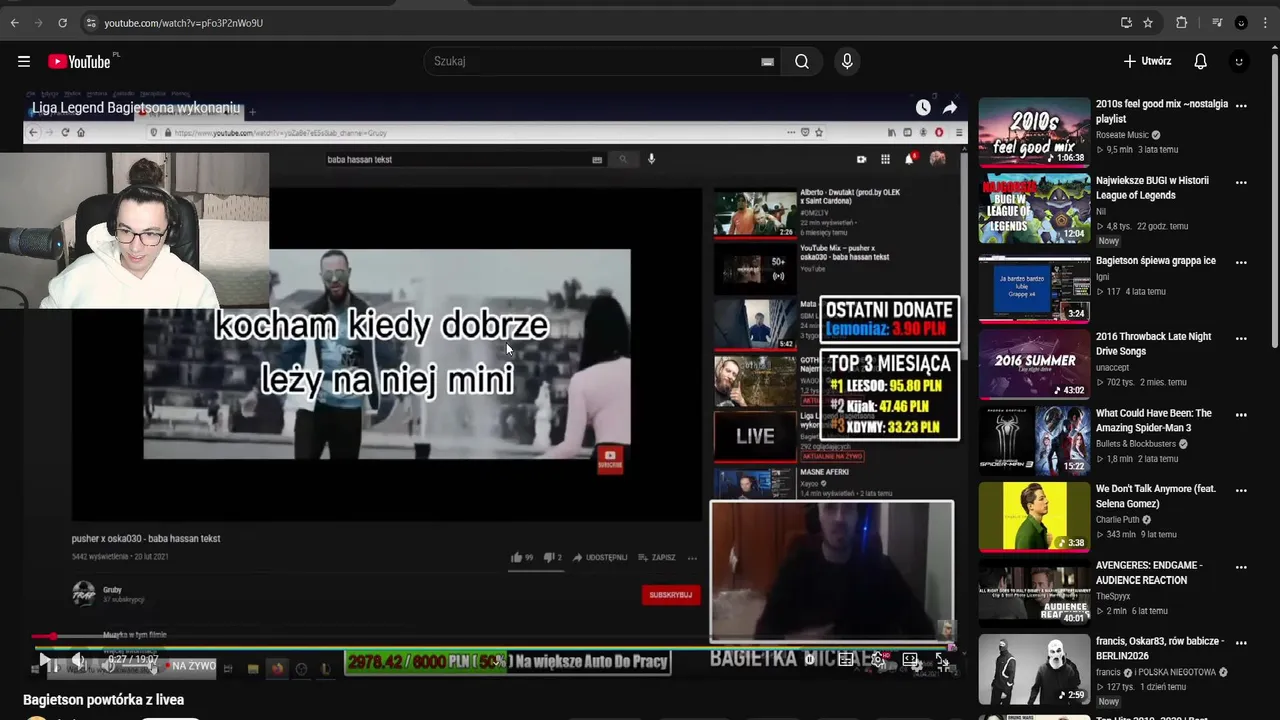View site information icon in the address bar

pos(91,23)
